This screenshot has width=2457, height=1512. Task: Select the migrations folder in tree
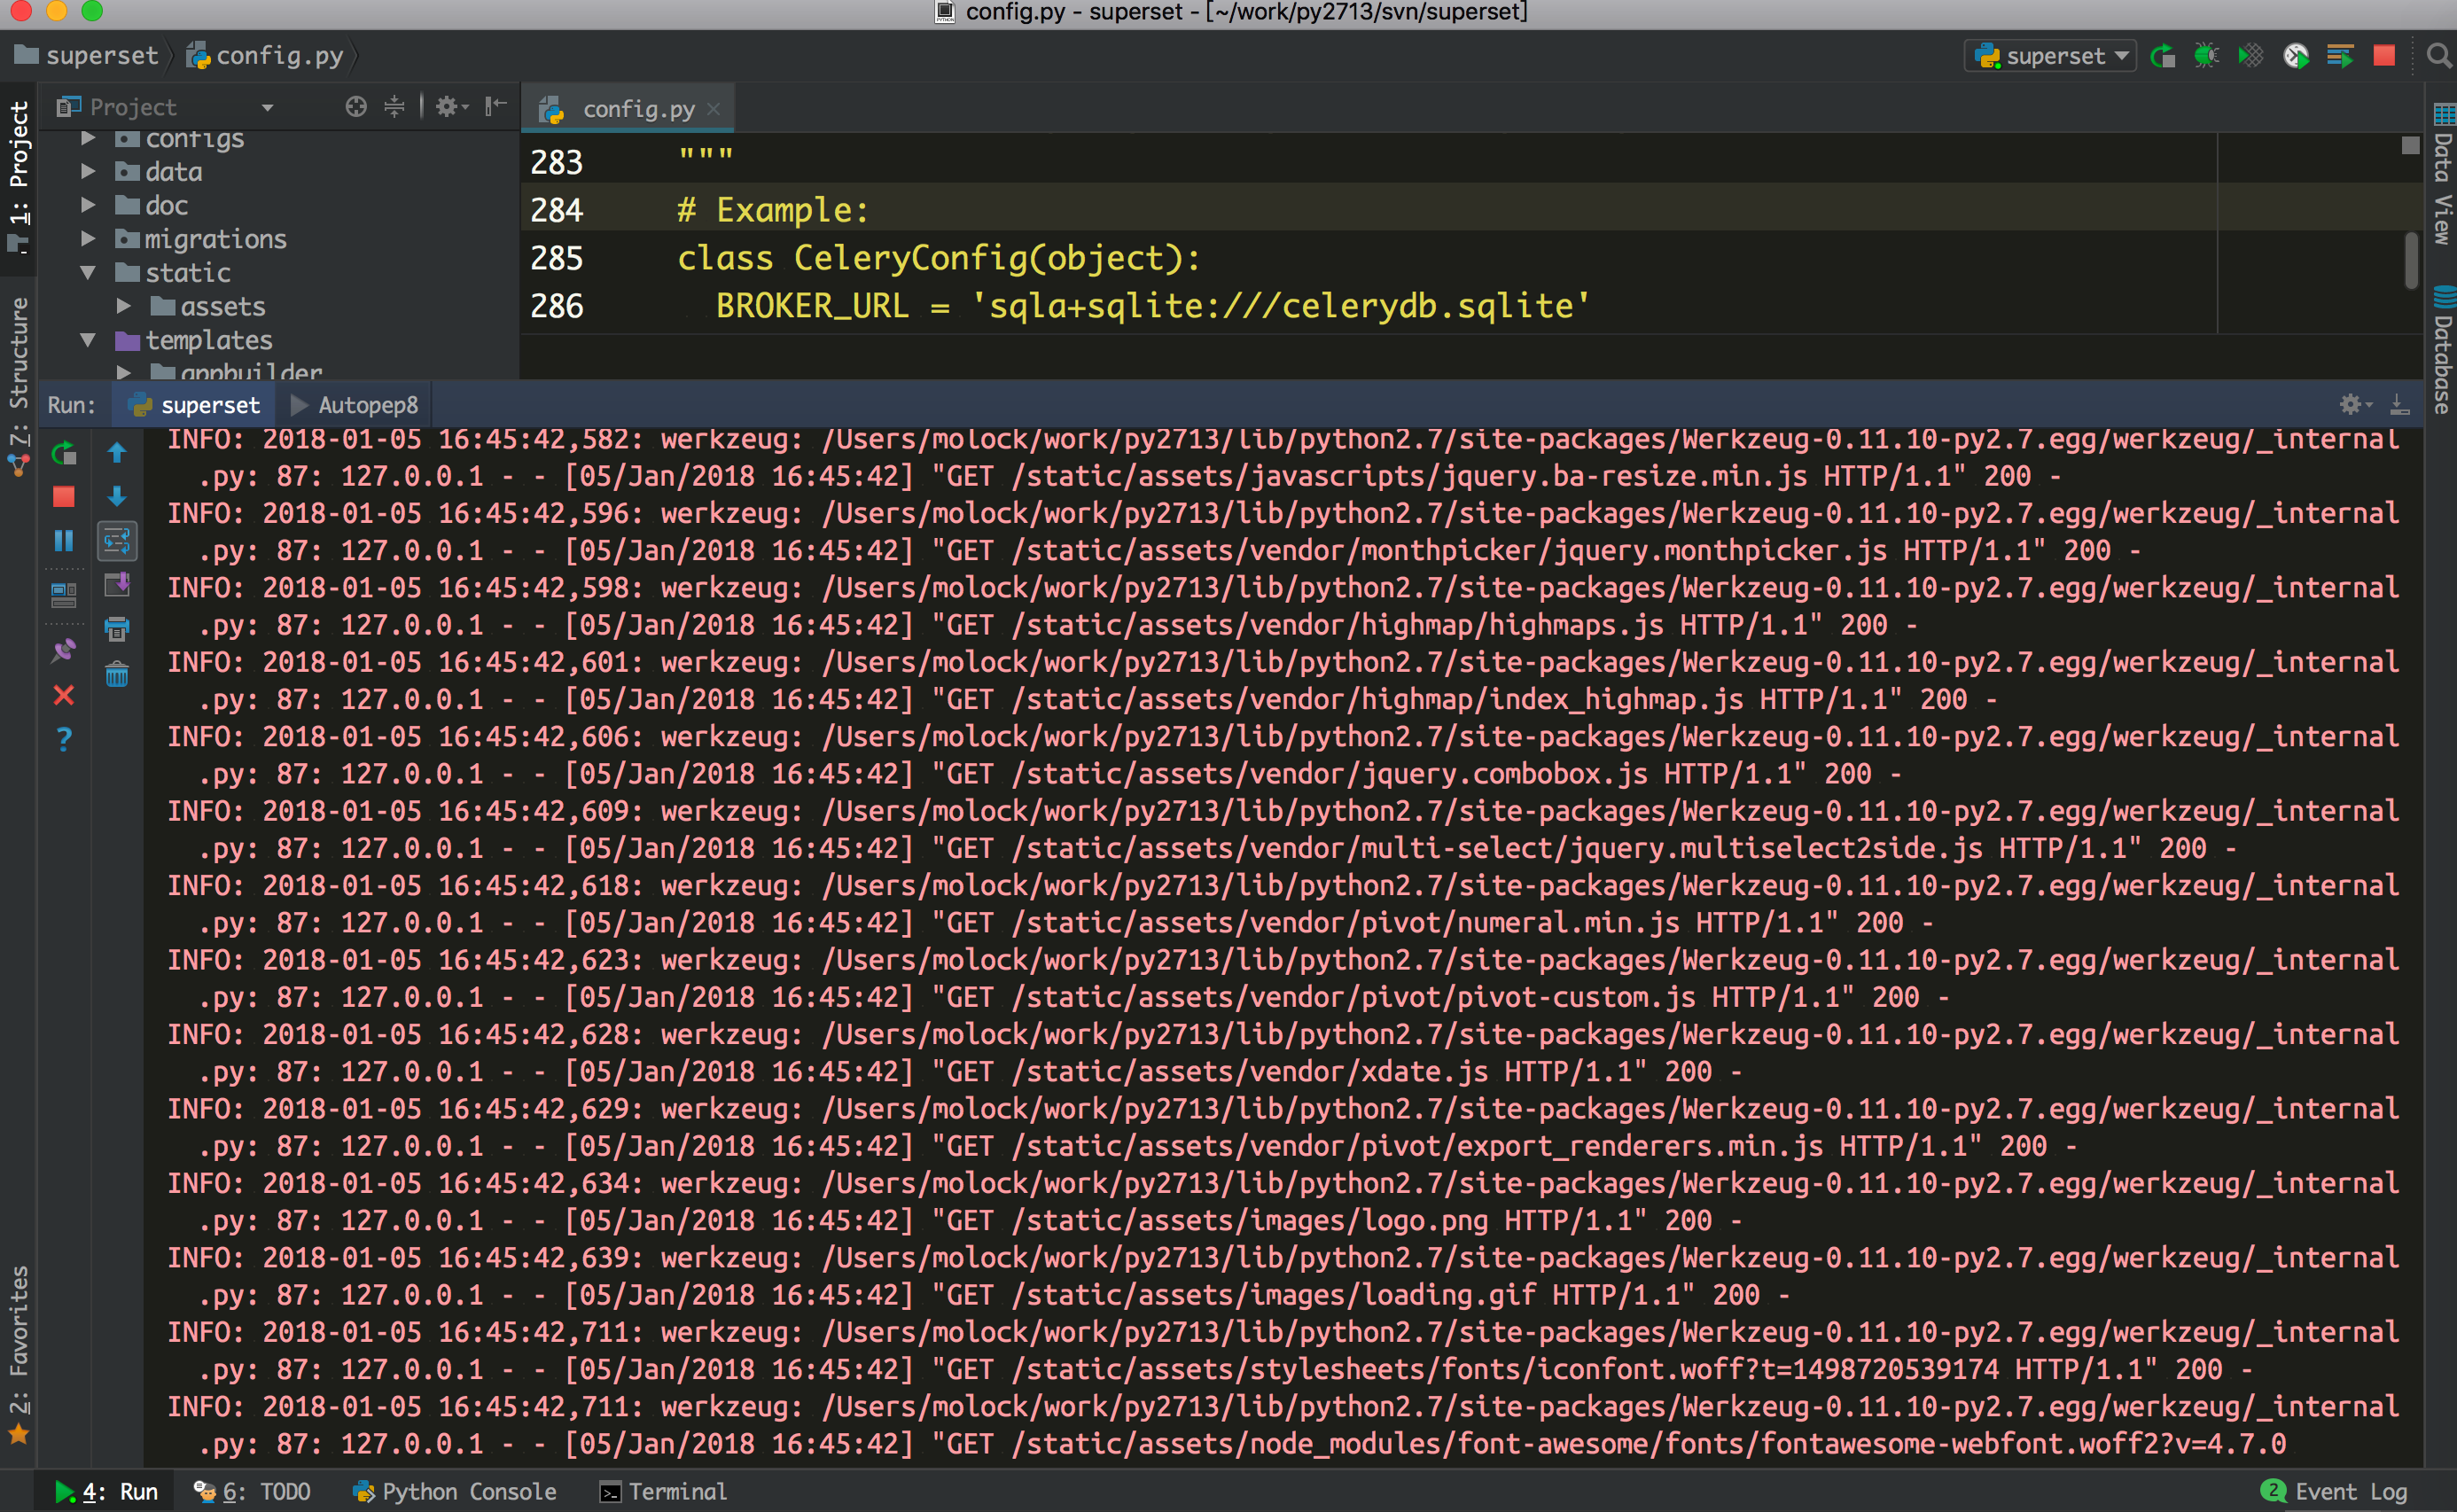(x=215, y=239)
